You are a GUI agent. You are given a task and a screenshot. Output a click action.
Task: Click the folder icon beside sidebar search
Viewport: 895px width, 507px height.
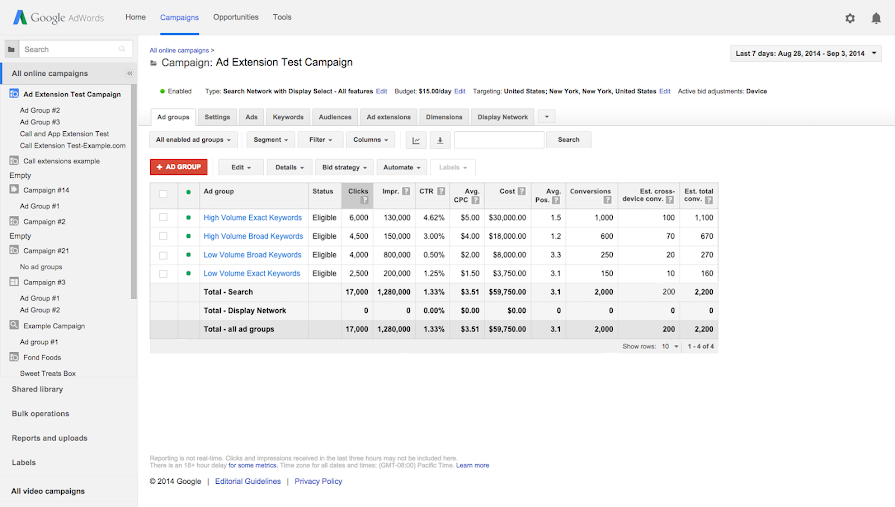(x=11, y=49)
